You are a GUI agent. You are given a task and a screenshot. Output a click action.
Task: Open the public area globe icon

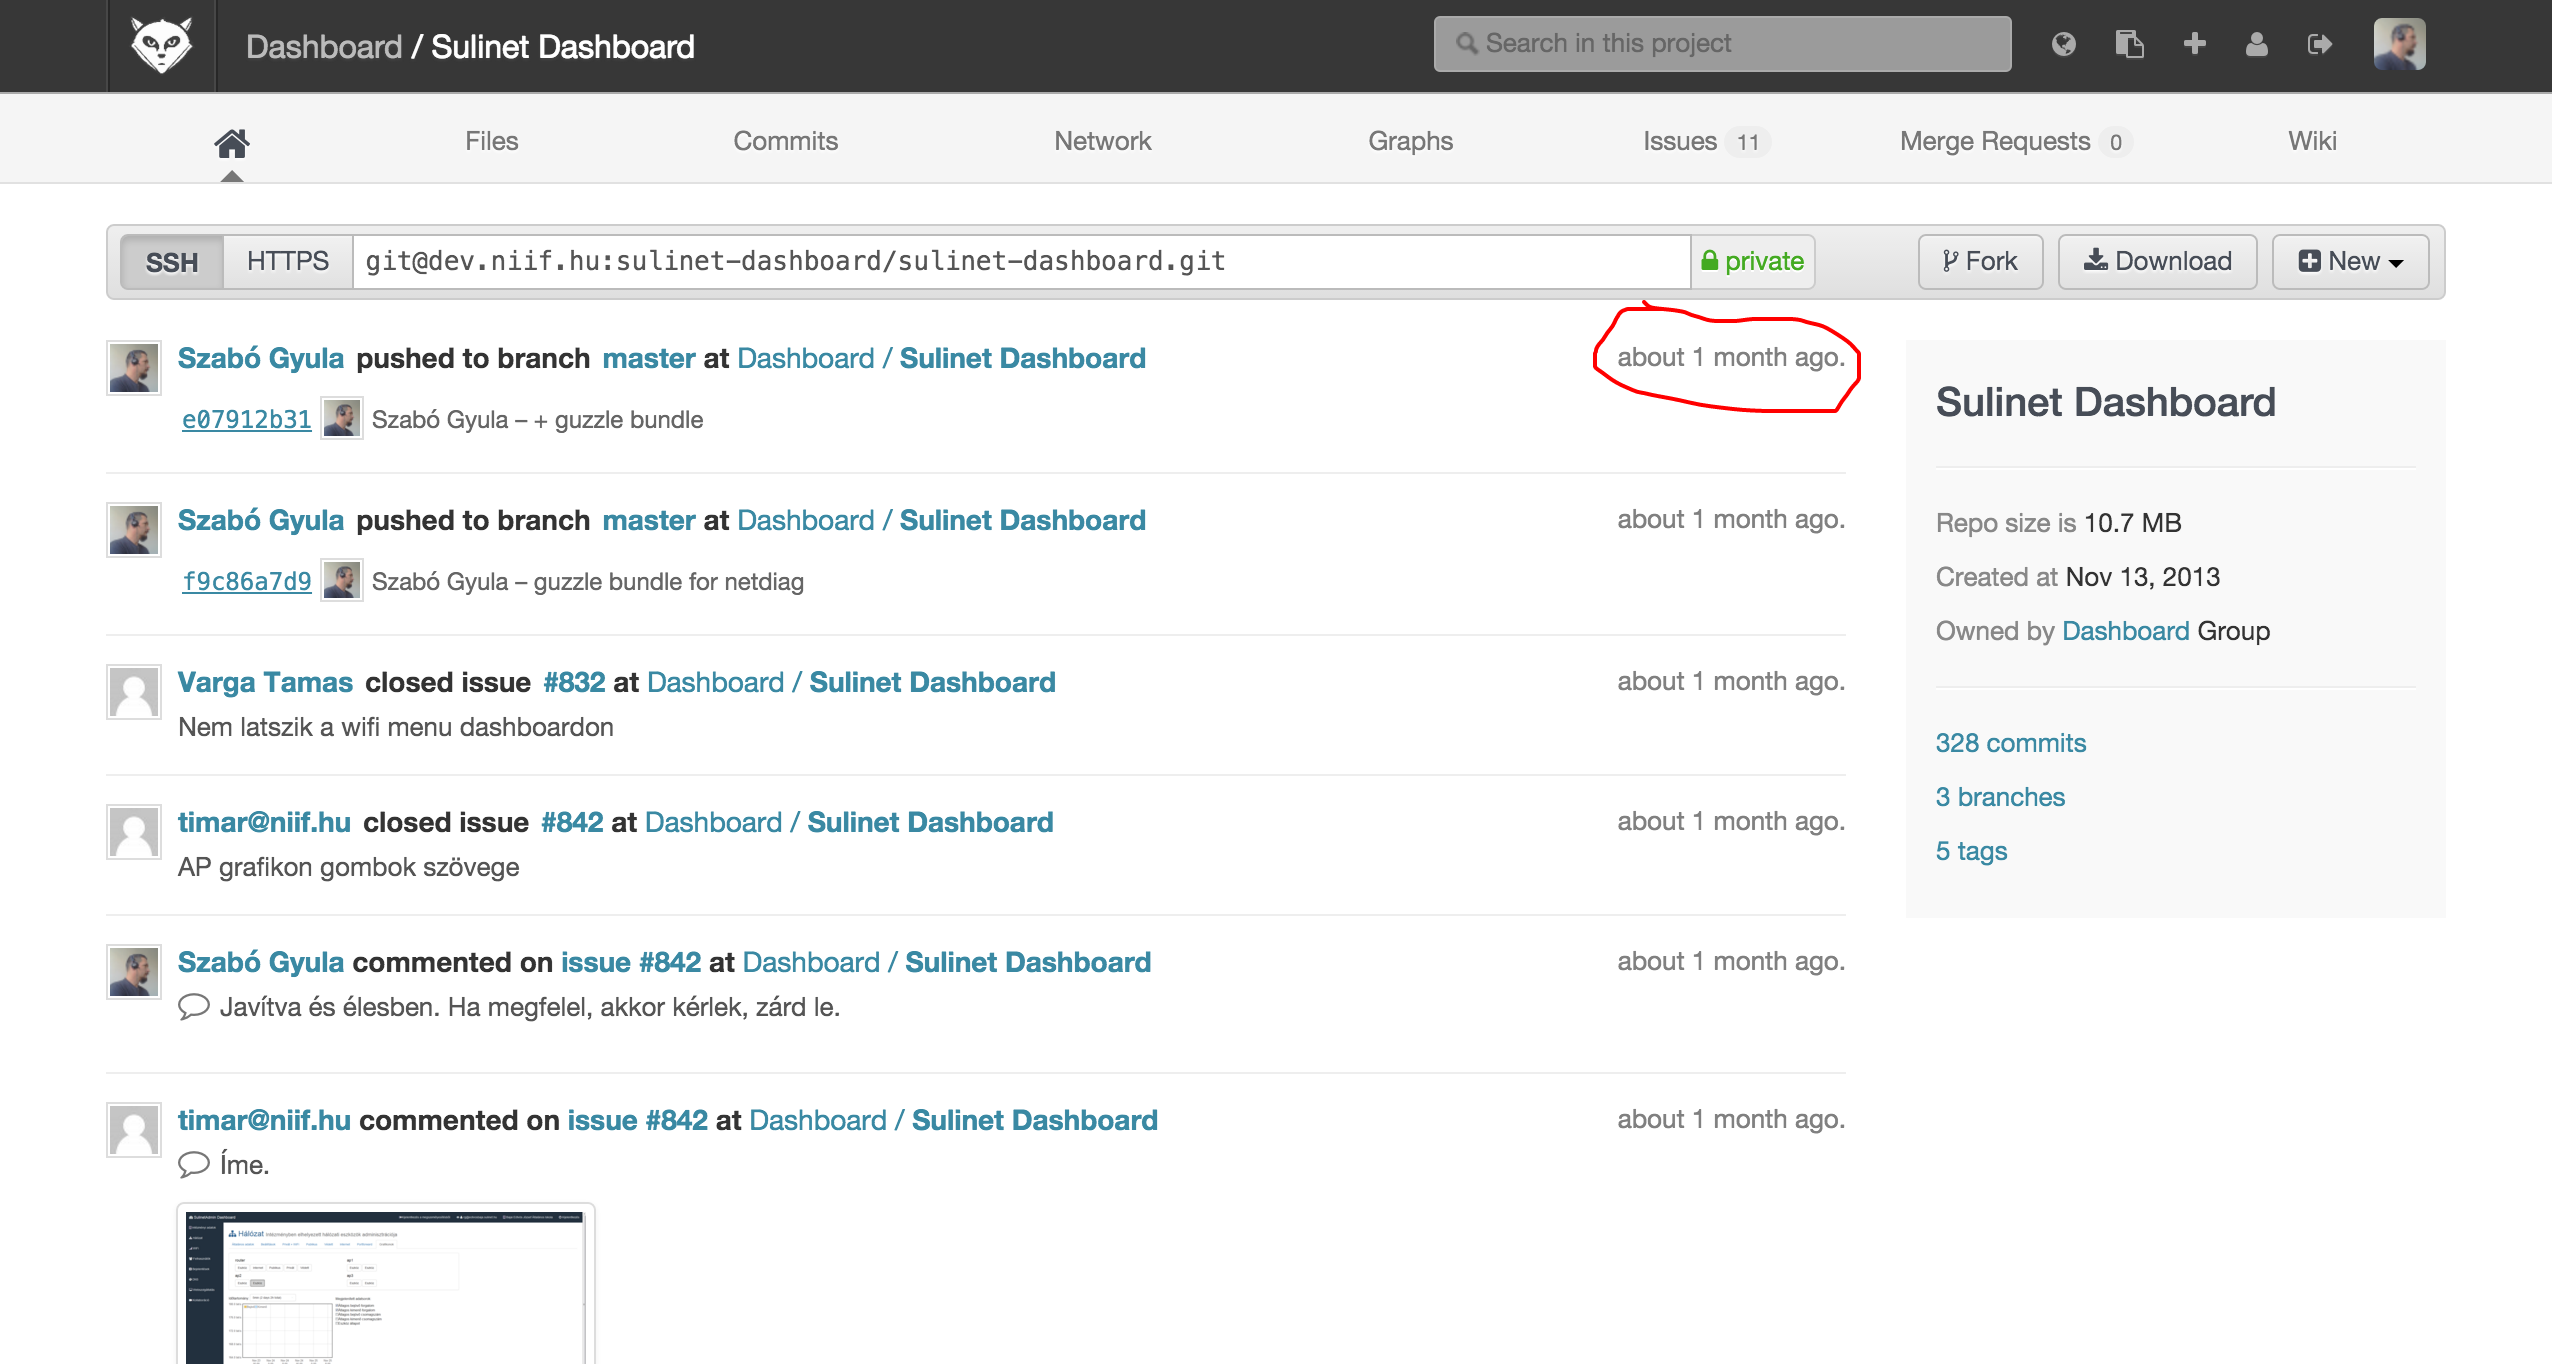click(x=2063, y=44)
